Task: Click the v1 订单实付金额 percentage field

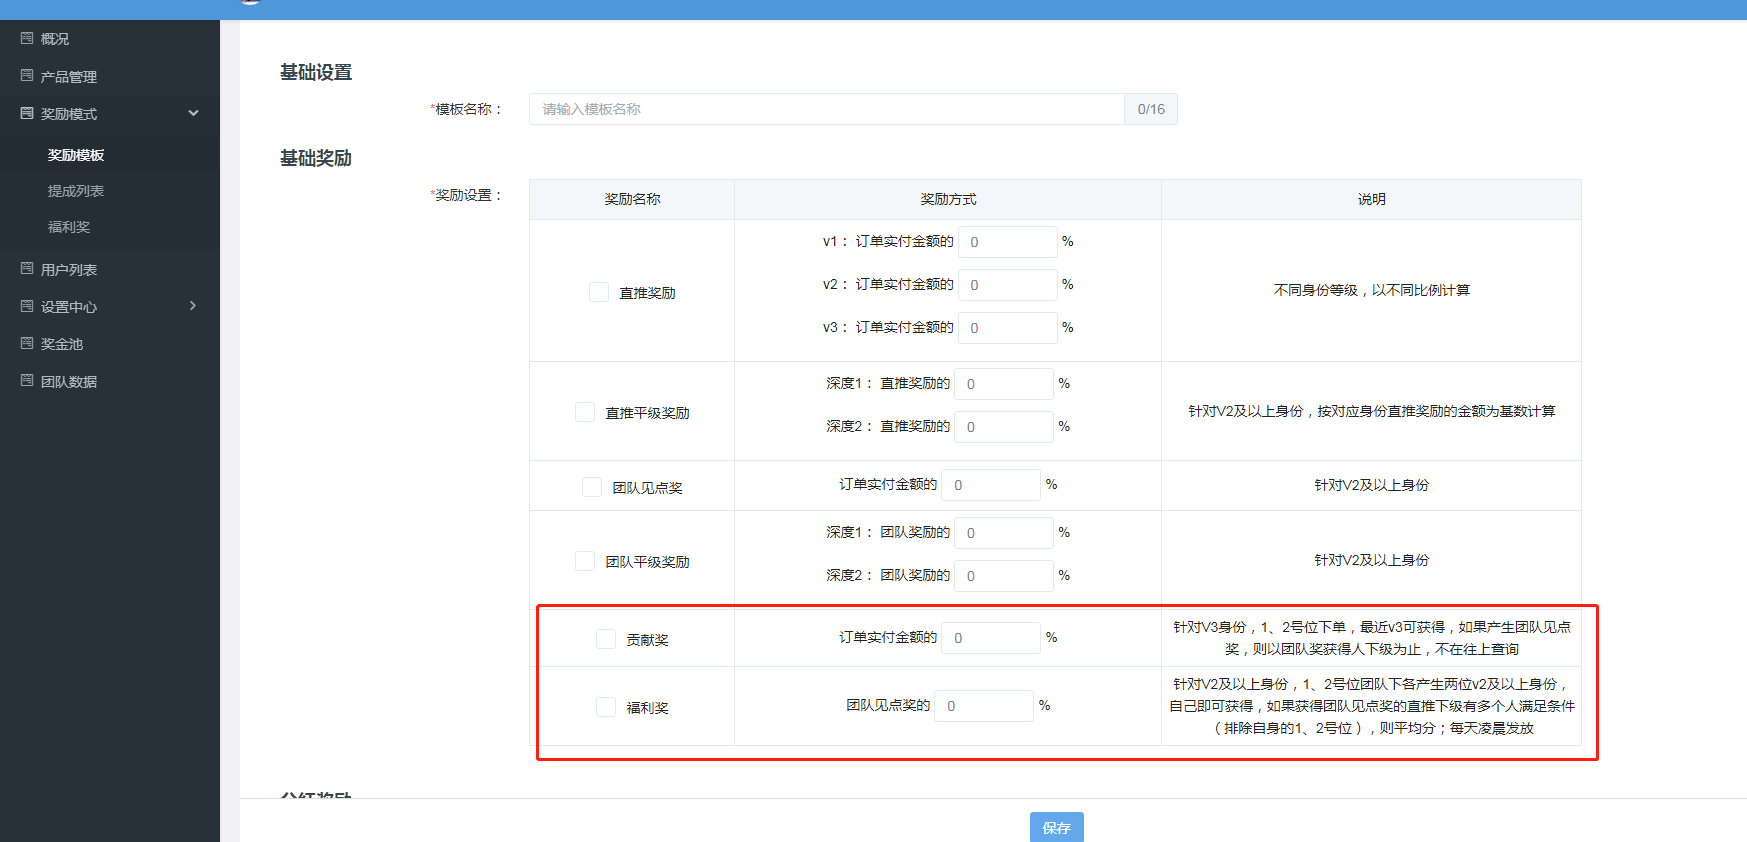Action: [1008, 242]
